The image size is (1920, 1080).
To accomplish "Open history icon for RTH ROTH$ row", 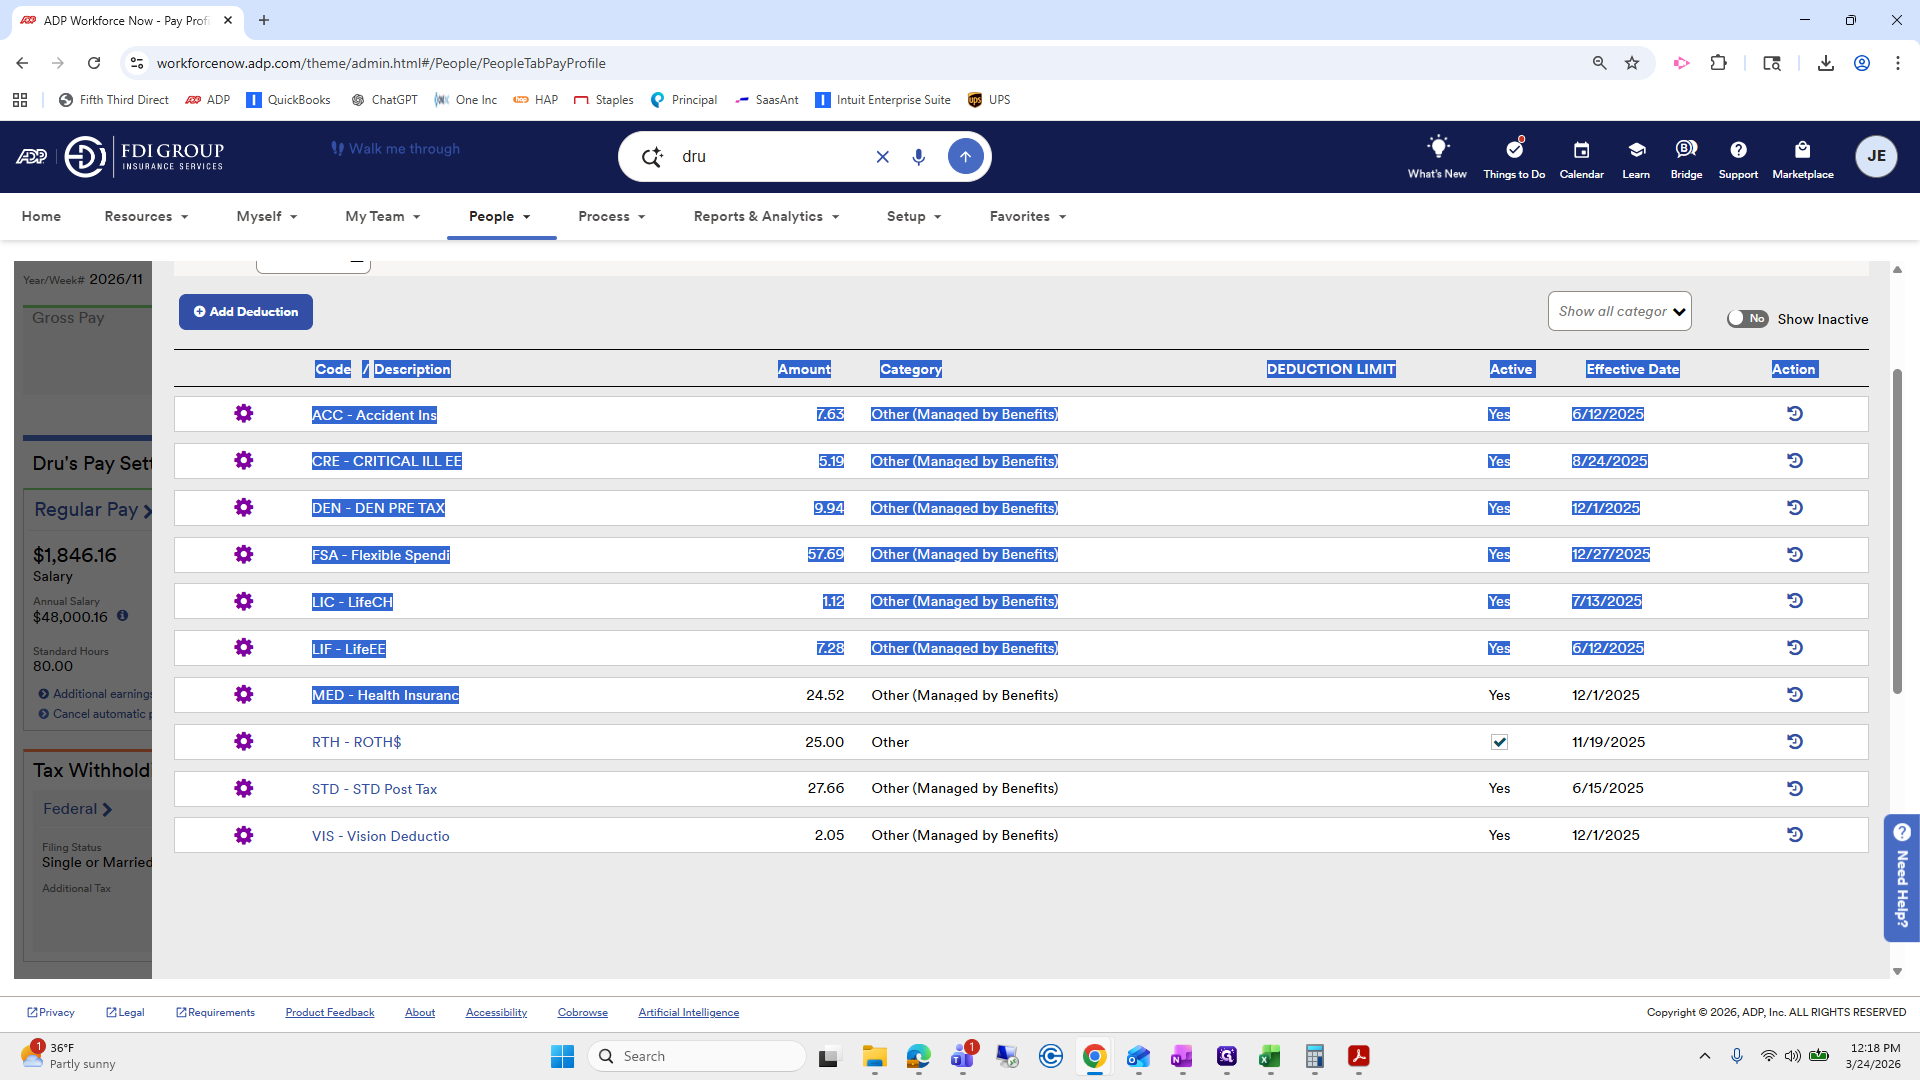I will click(x=1794, y=742).
